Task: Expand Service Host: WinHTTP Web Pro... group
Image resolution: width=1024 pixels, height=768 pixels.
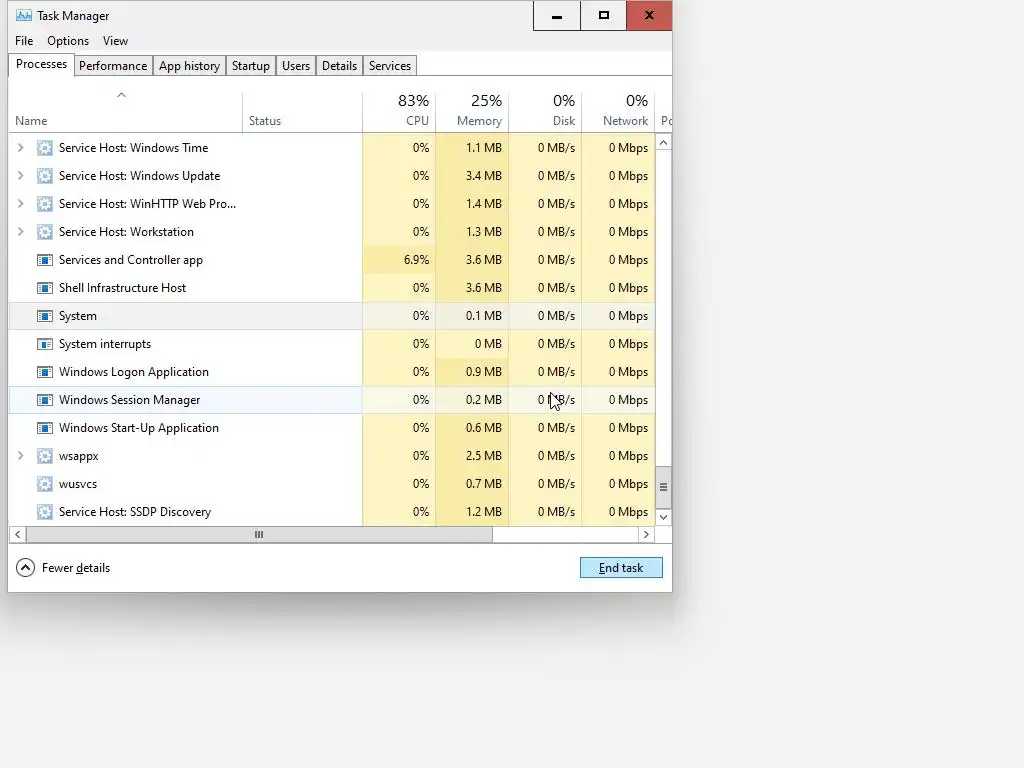Action: (x=20, y=204)
